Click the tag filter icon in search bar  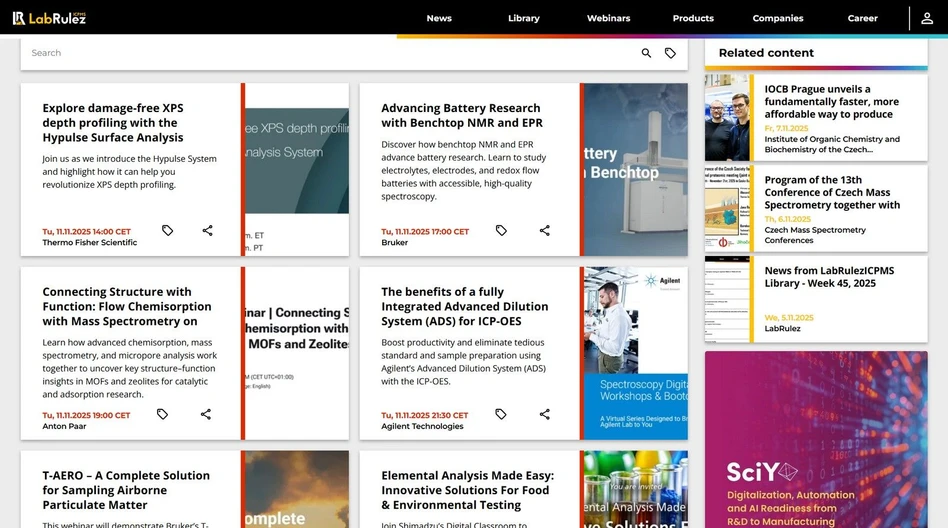[670, 53]
